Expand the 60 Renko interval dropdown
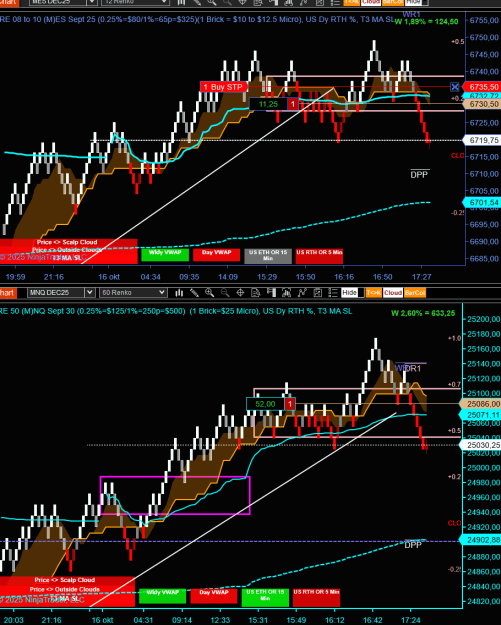501x625 pixels. 161,293
